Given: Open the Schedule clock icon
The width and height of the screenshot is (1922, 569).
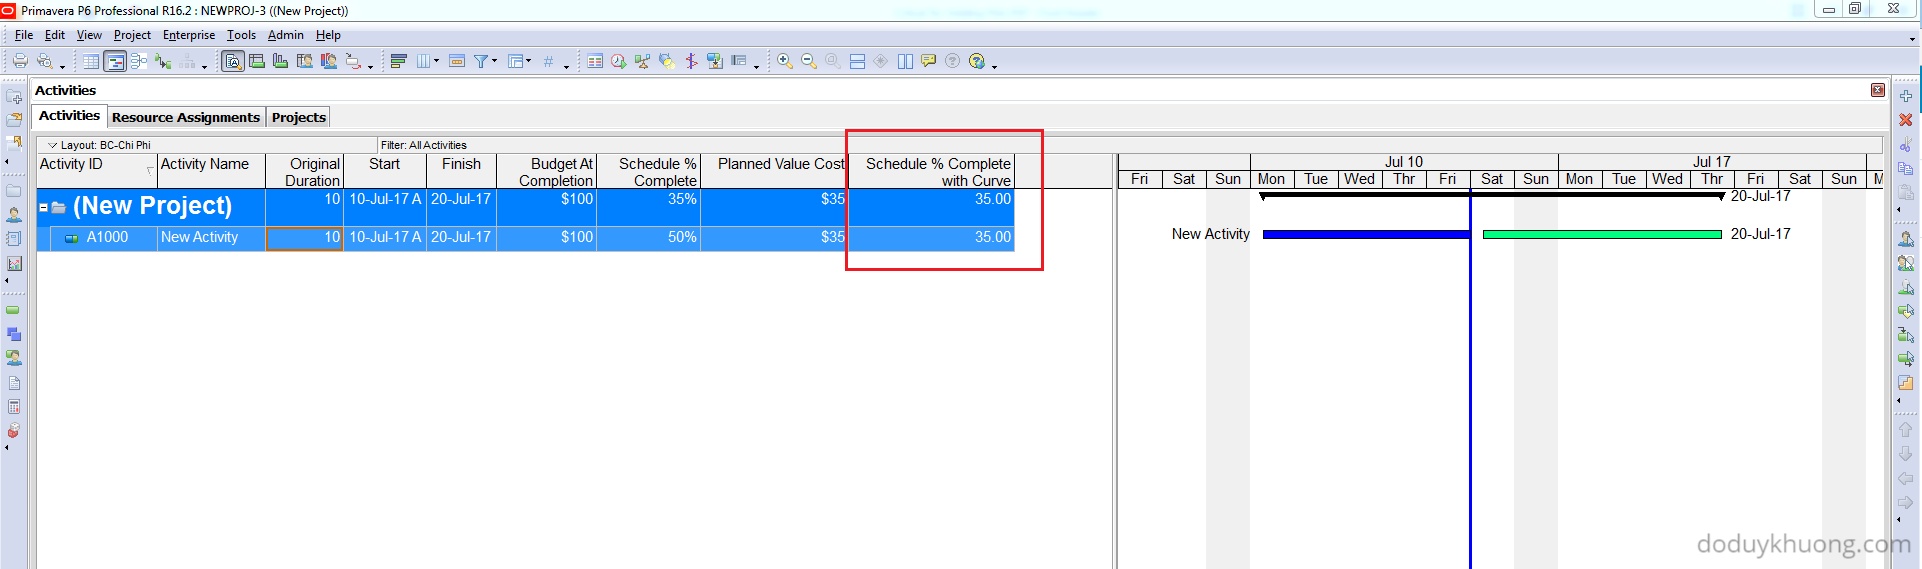Looking at the screenshot, I should 618,62.
